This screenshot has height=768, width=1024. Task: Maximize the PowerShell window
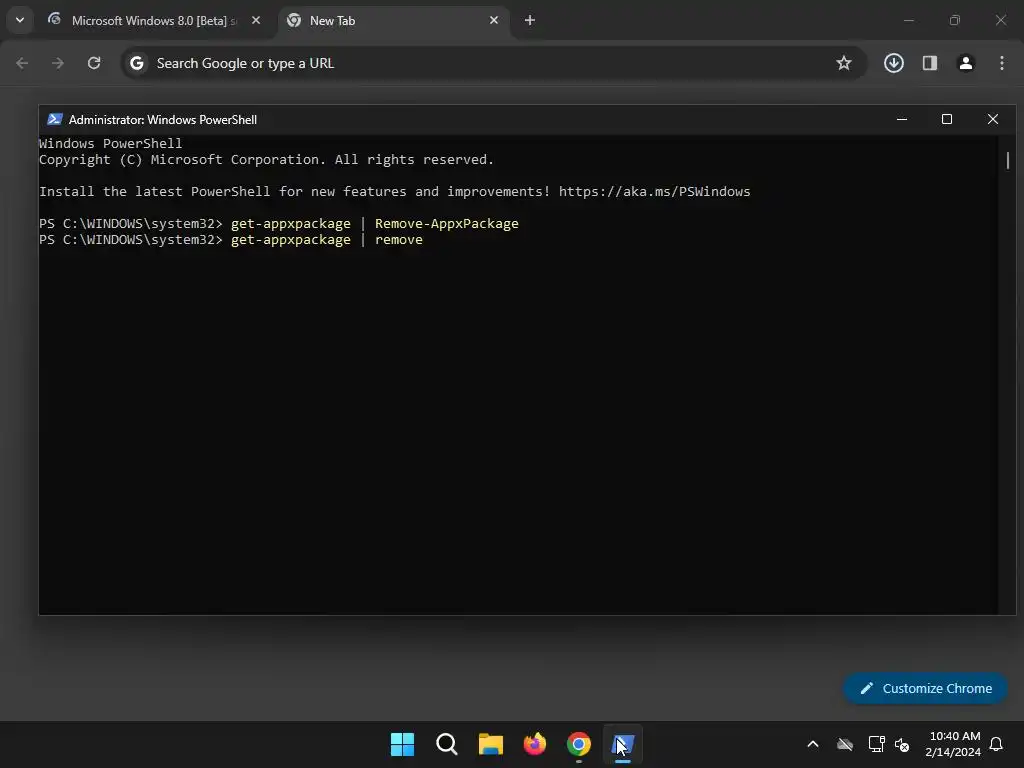947,119
